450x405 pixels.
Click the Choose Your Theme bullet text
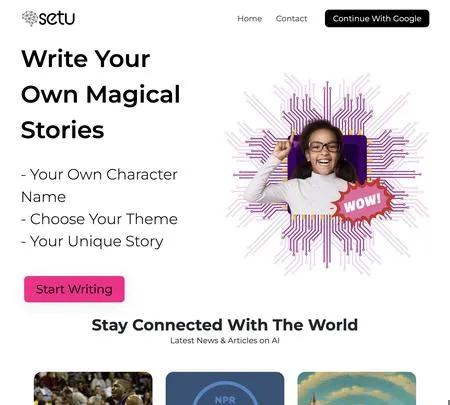(x=99, y=219)
